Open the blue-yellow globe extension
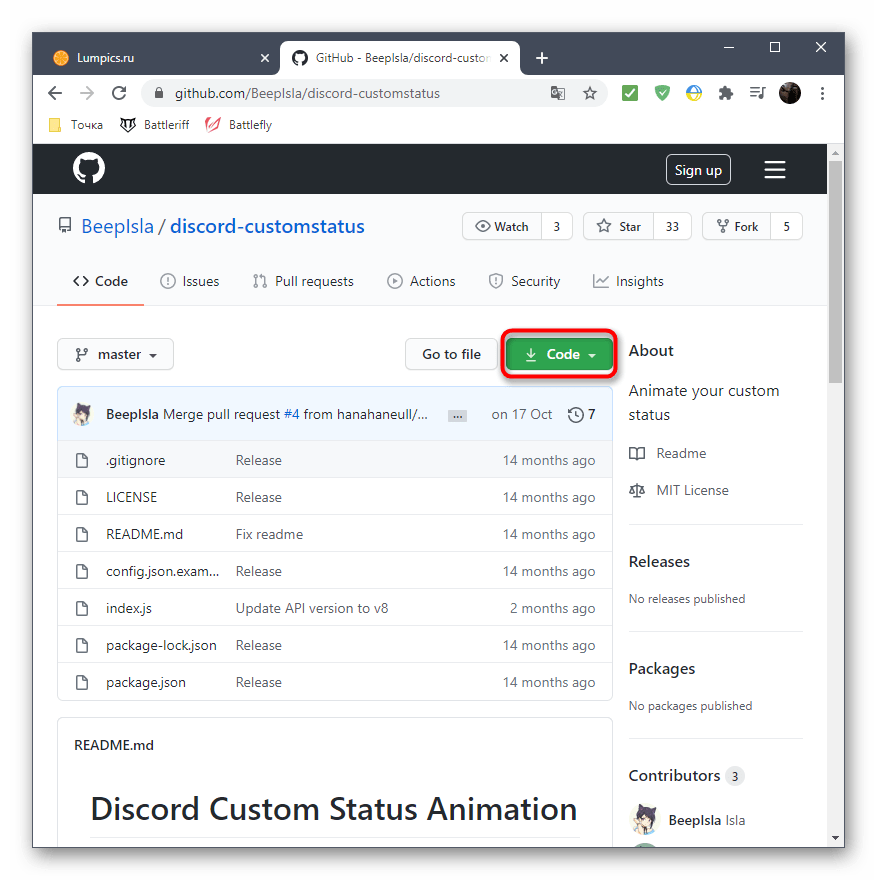Screen dimensions: 877x880 694,93
